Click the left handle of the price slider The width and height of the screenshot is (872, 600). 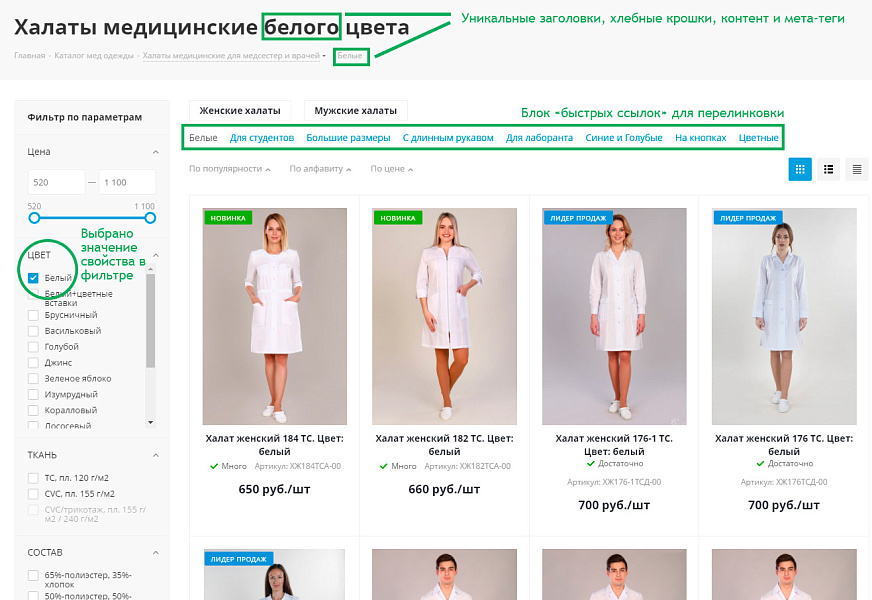tap(33, 217)
